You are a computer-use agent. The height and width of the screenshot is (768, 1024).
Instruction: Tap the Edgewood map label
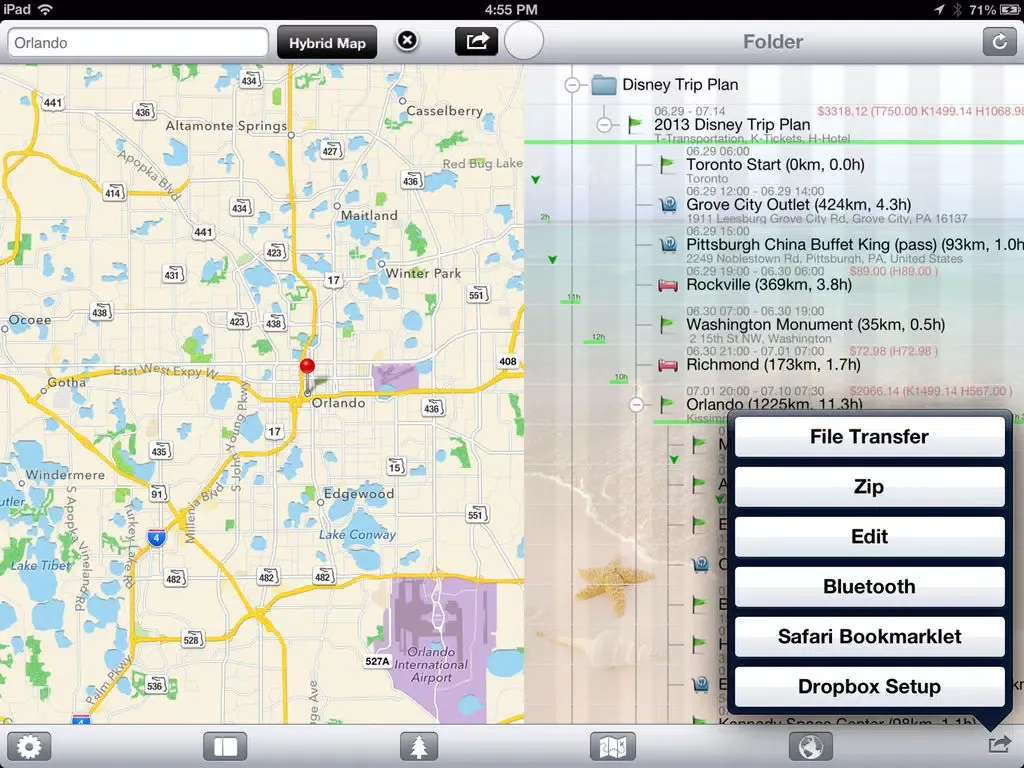[359, 494]
